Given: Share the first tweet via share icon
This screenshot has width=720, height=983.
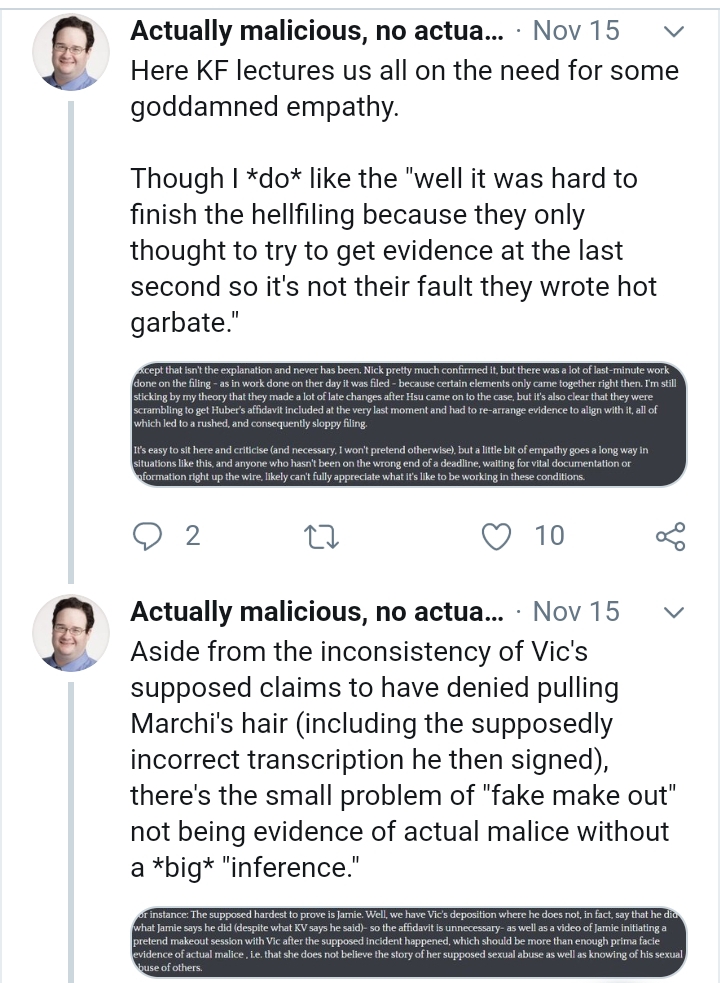Looking at the screenshot, I should click(x=670, y=537).
